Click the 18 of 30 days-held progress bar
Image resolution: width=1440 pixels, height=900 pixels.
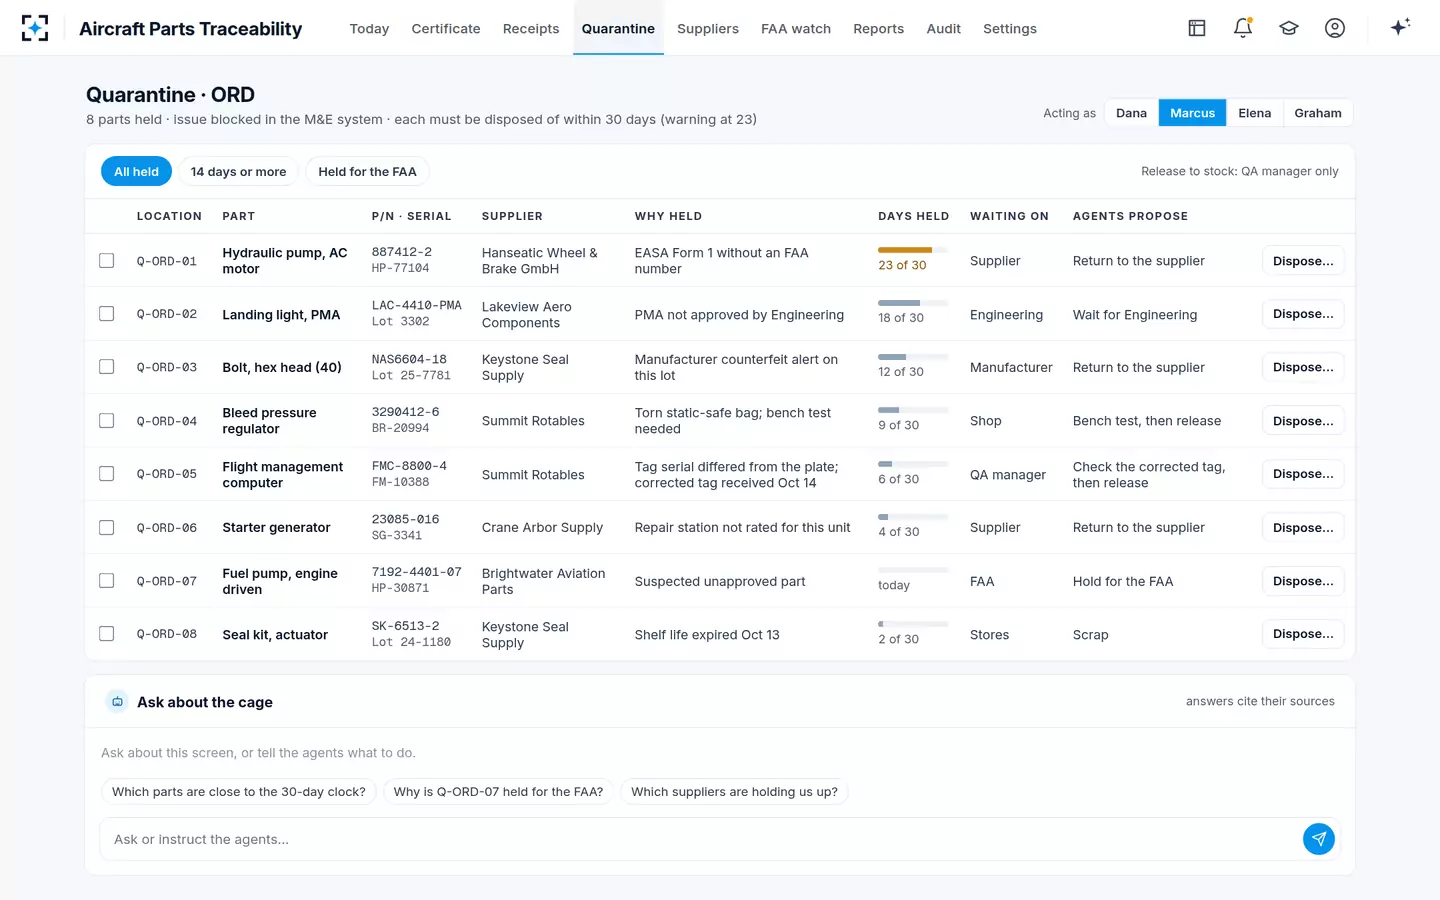913,303
